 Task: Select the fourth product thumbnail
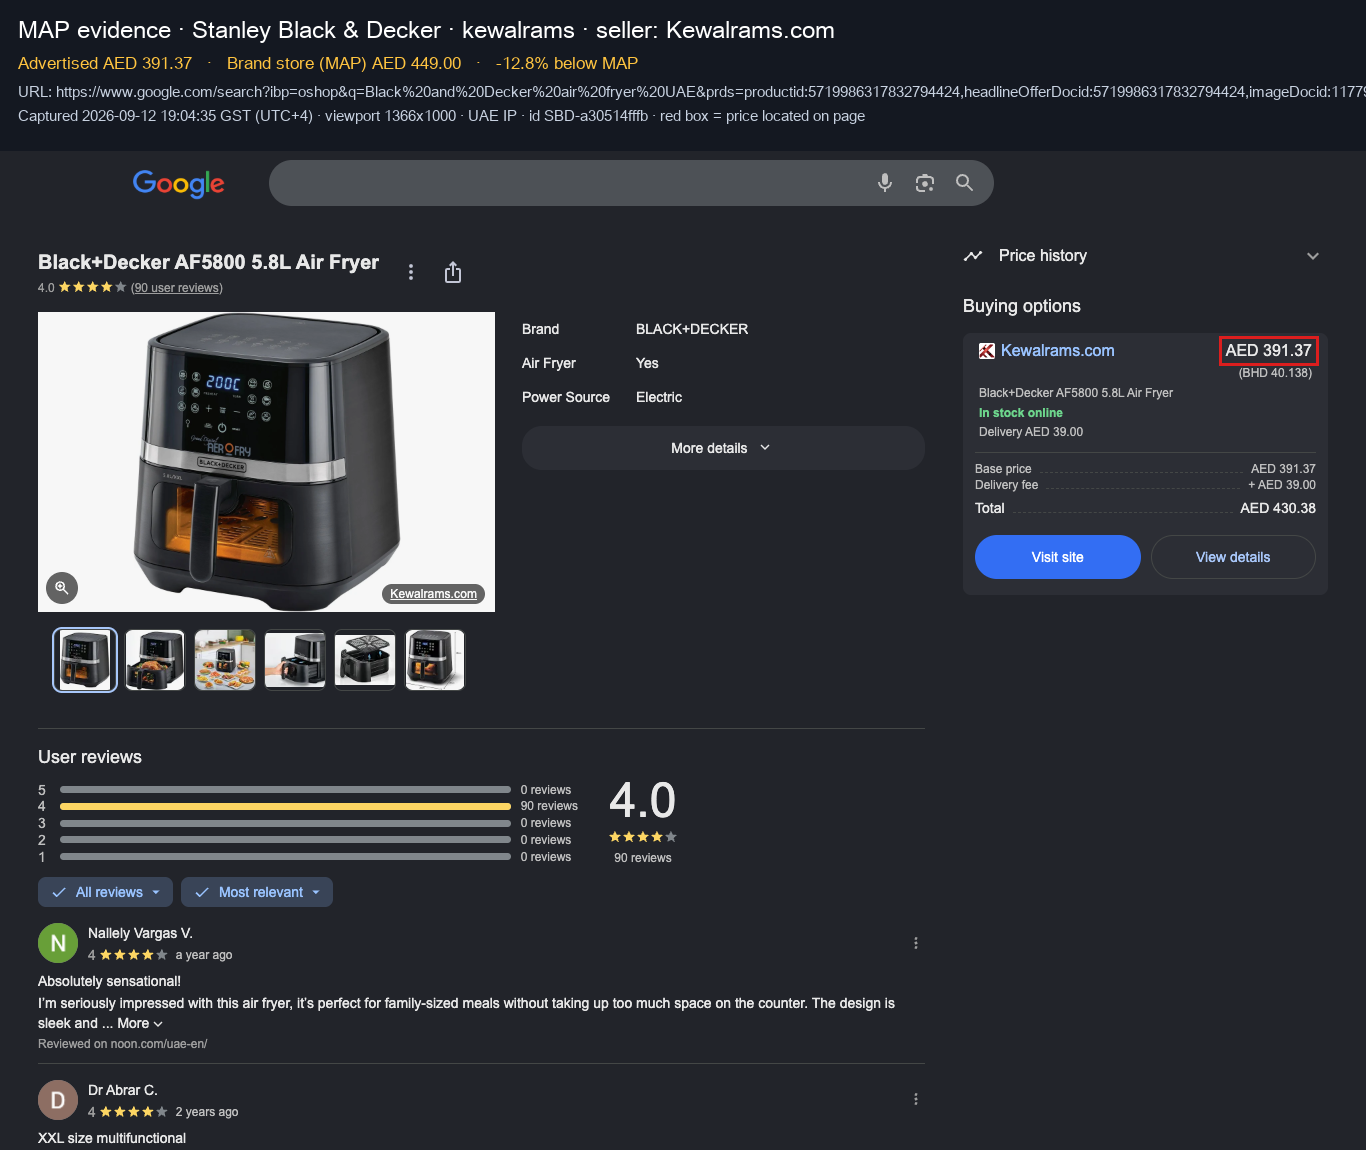[x=295, y=660]
